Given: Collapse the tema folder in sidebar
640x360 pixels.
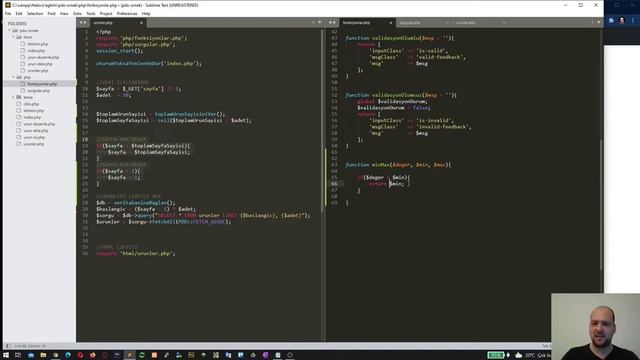Looking at the screenshot, I should tap(13, 97).
